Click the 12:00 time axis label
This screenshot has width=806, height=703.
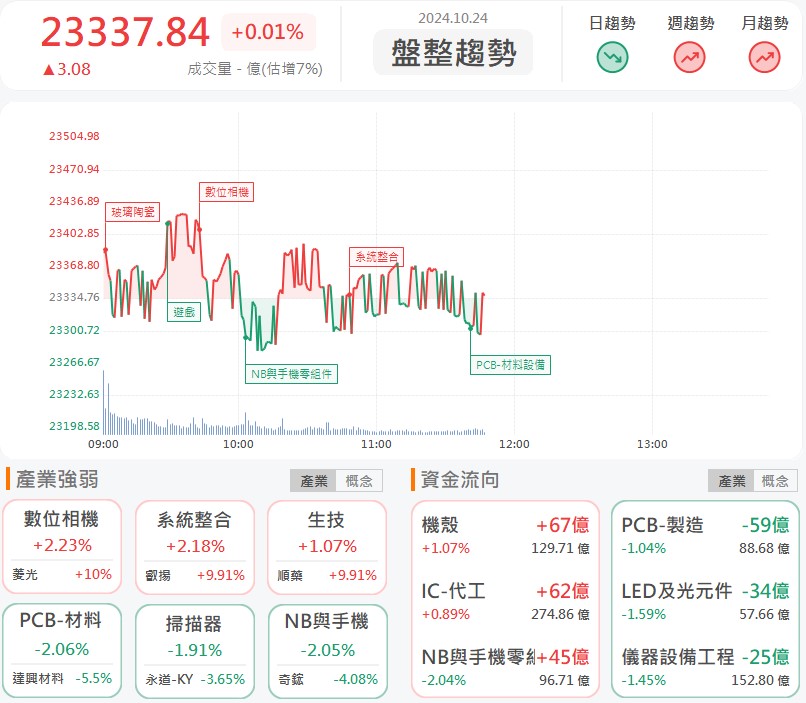pos(514,444)
